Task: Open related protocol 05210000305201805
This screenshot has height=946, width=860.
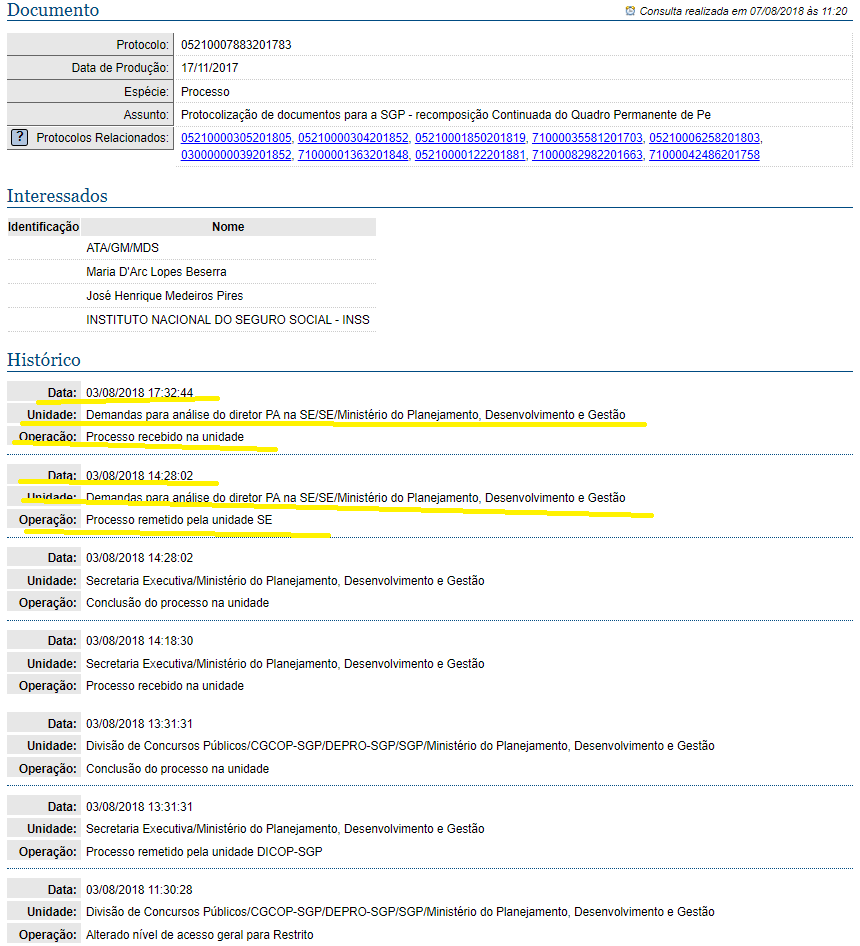Action: [x=236, y=138]
